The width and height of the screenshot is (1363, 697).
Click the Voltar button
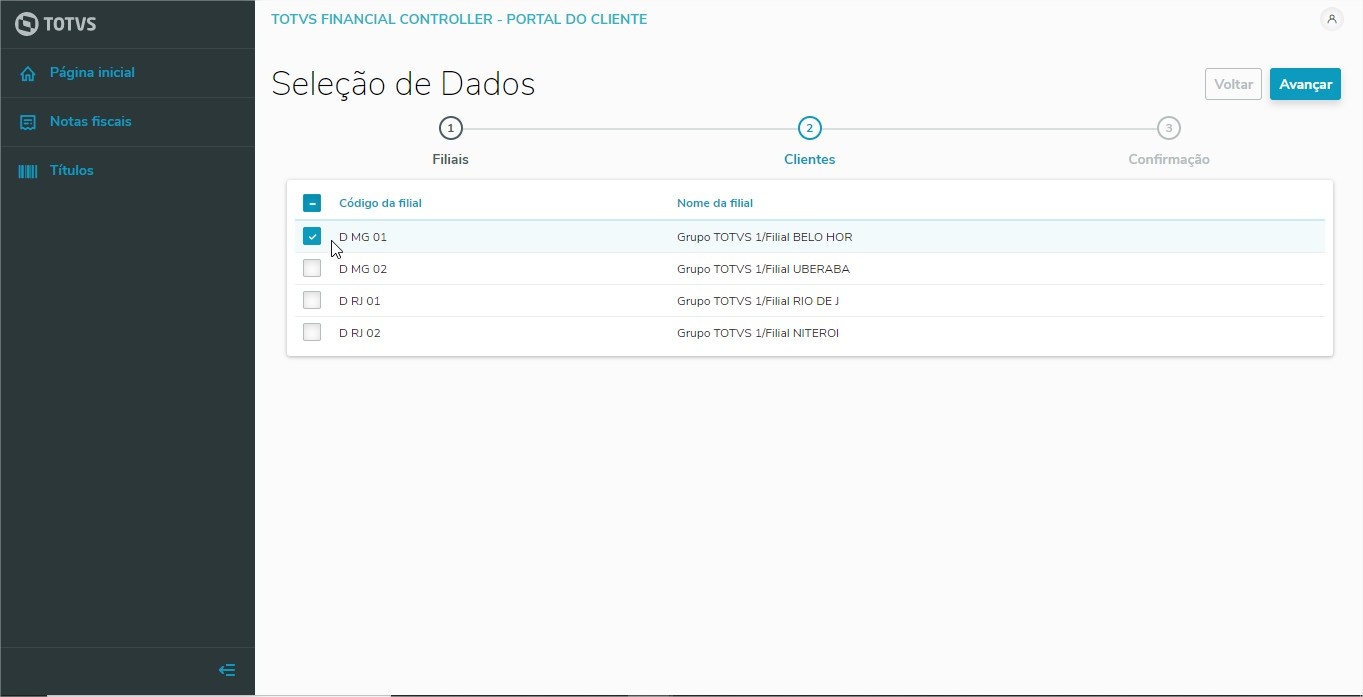point(1233,84)
